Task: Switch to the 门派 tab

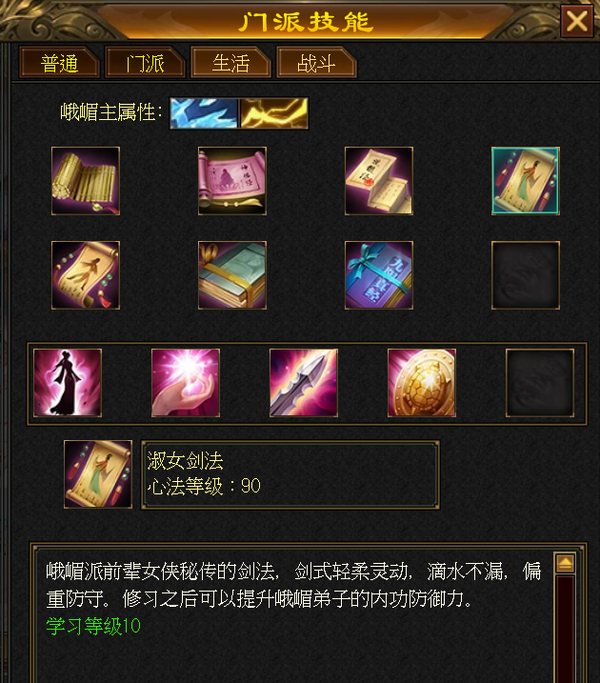Action: pyautogui.click(x=145, y=63)
